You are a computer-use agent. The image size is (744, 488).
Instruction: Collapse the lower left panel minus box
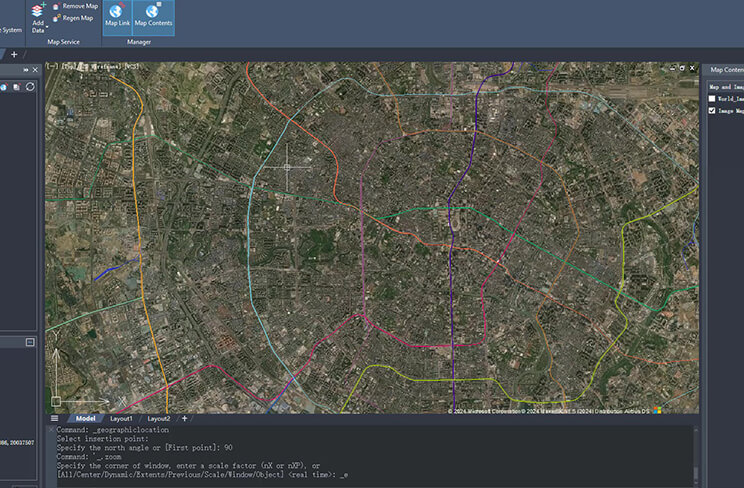pos(30,342)
